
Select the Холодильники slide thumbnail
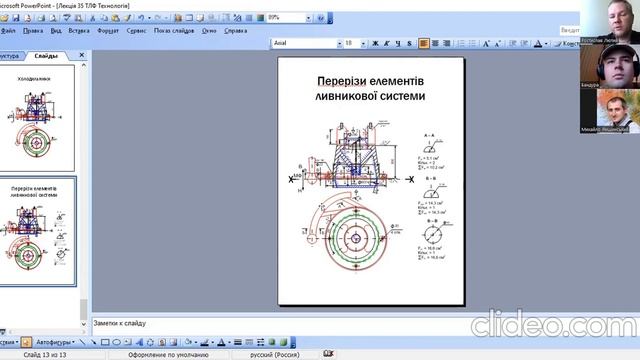coord(37,118)
